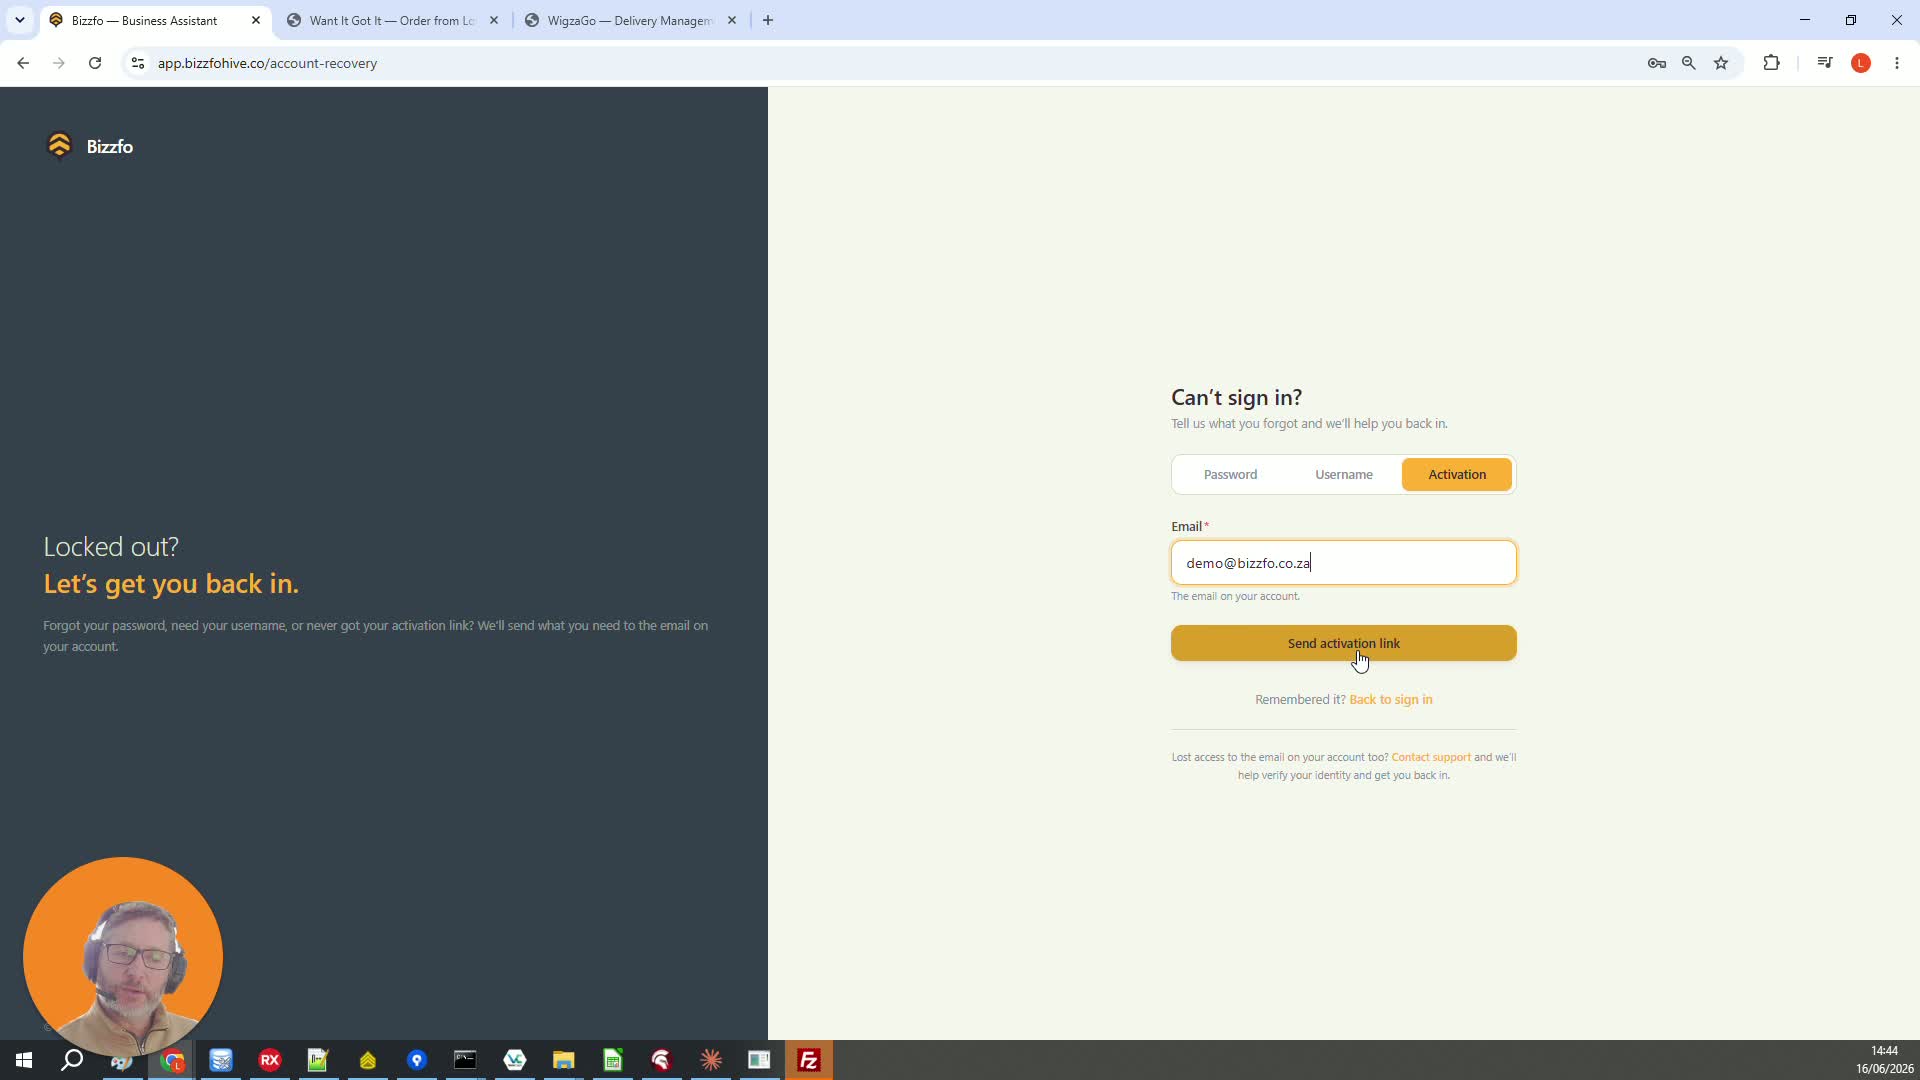Image resolution: width=1920 pixels, height=1080 pixels.
Task: Click the Contact support link
Action: [x=1431, y=757]
